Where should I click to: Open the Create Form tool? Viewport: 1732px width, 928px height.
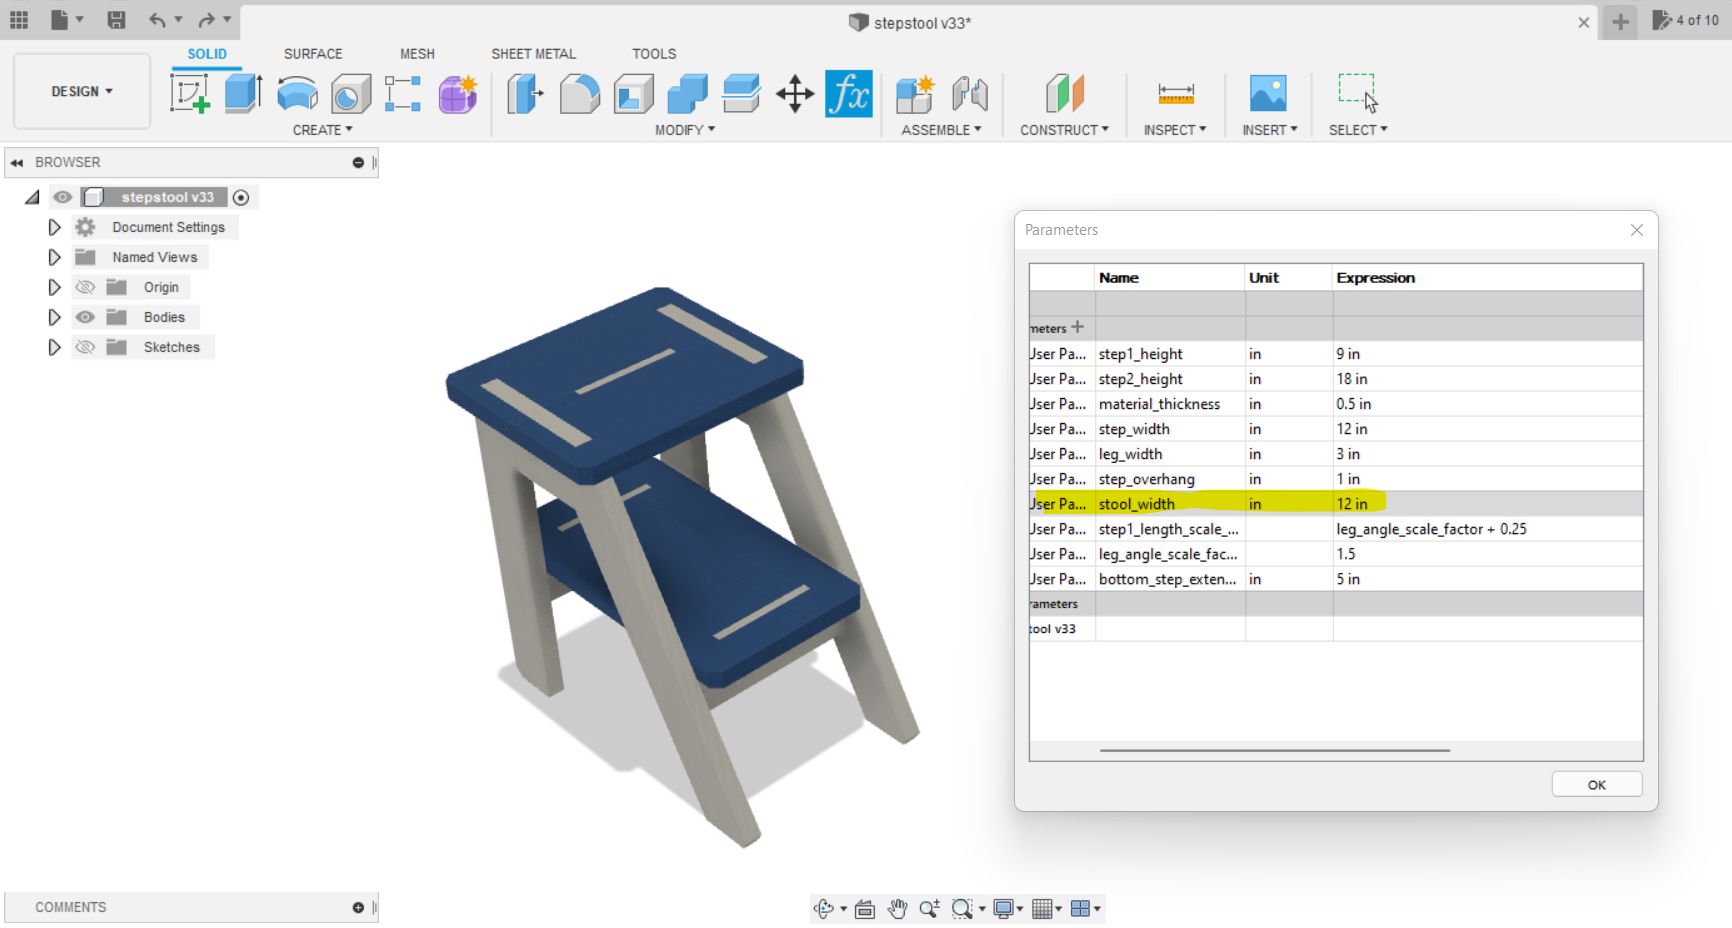(x=457, y=93)
